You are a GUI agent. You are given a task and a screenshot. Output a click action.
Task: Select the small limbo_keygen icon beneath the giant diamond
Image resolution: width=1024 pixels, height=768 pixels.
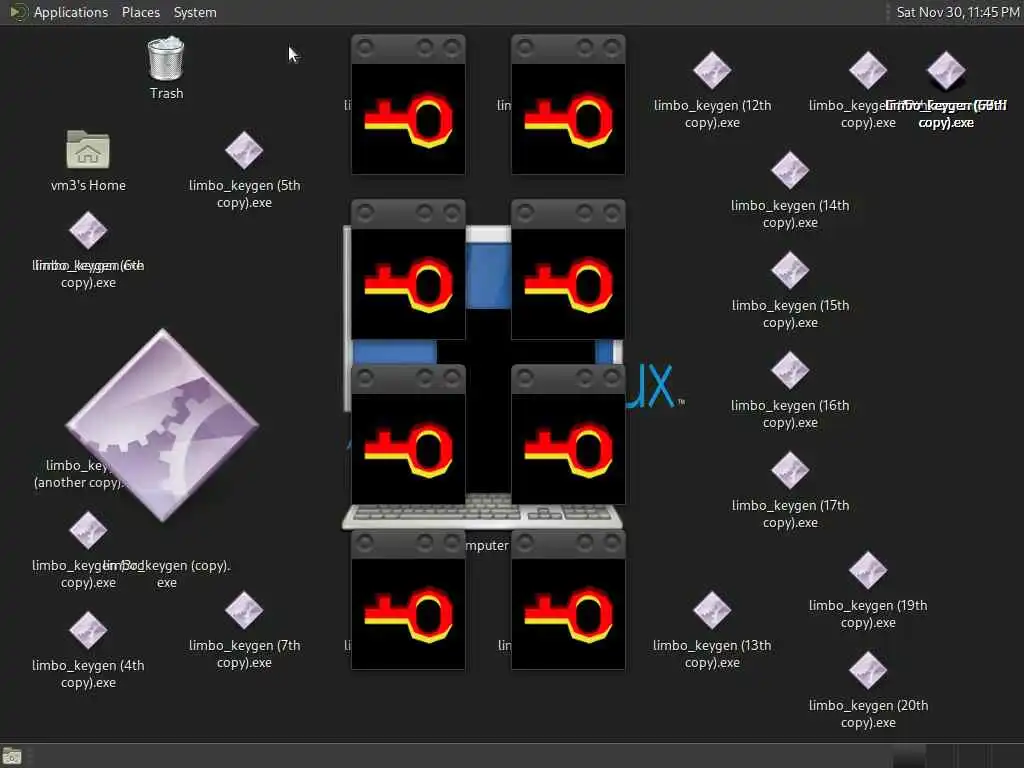[88, 530]
